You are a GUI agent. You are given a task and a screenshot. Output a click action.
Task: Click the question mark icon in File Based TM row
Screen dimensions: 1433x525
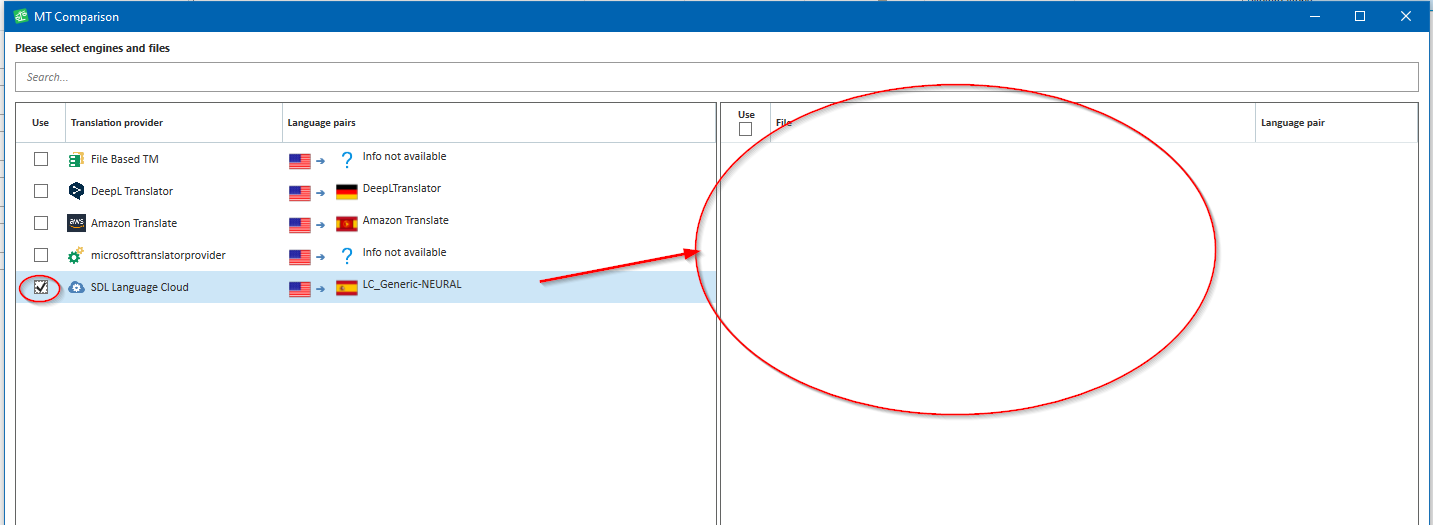[x=347, y=160]
